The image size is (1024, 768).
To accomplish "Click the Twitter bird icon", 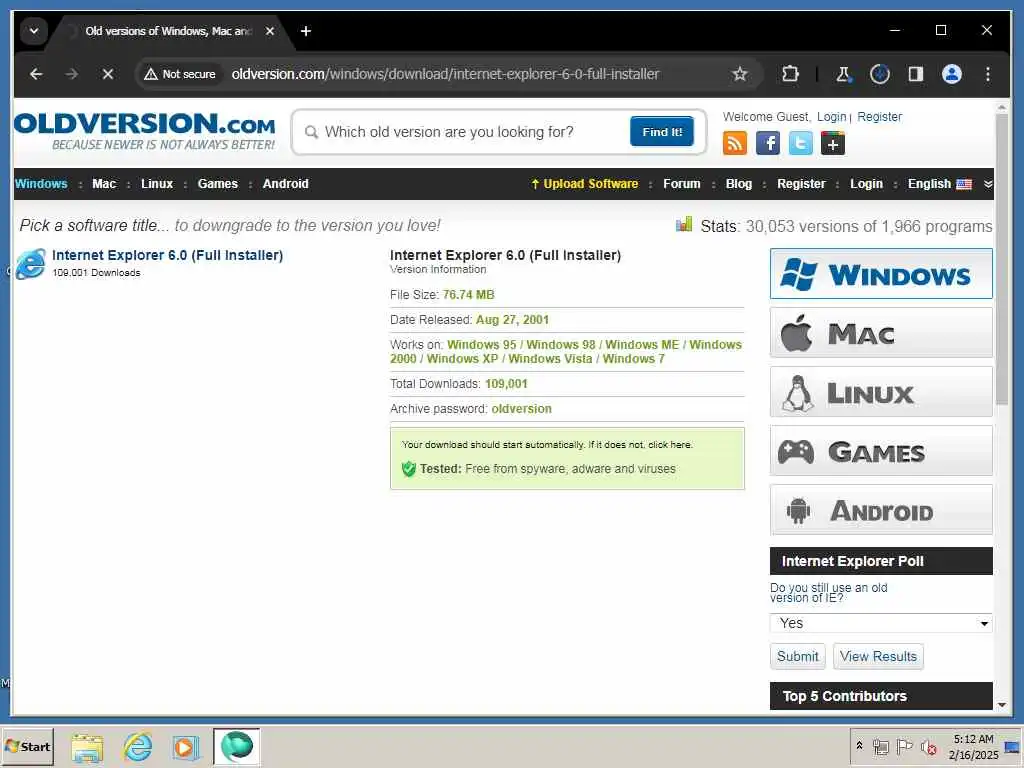I will pyautogui.click(x=800, y=143).
